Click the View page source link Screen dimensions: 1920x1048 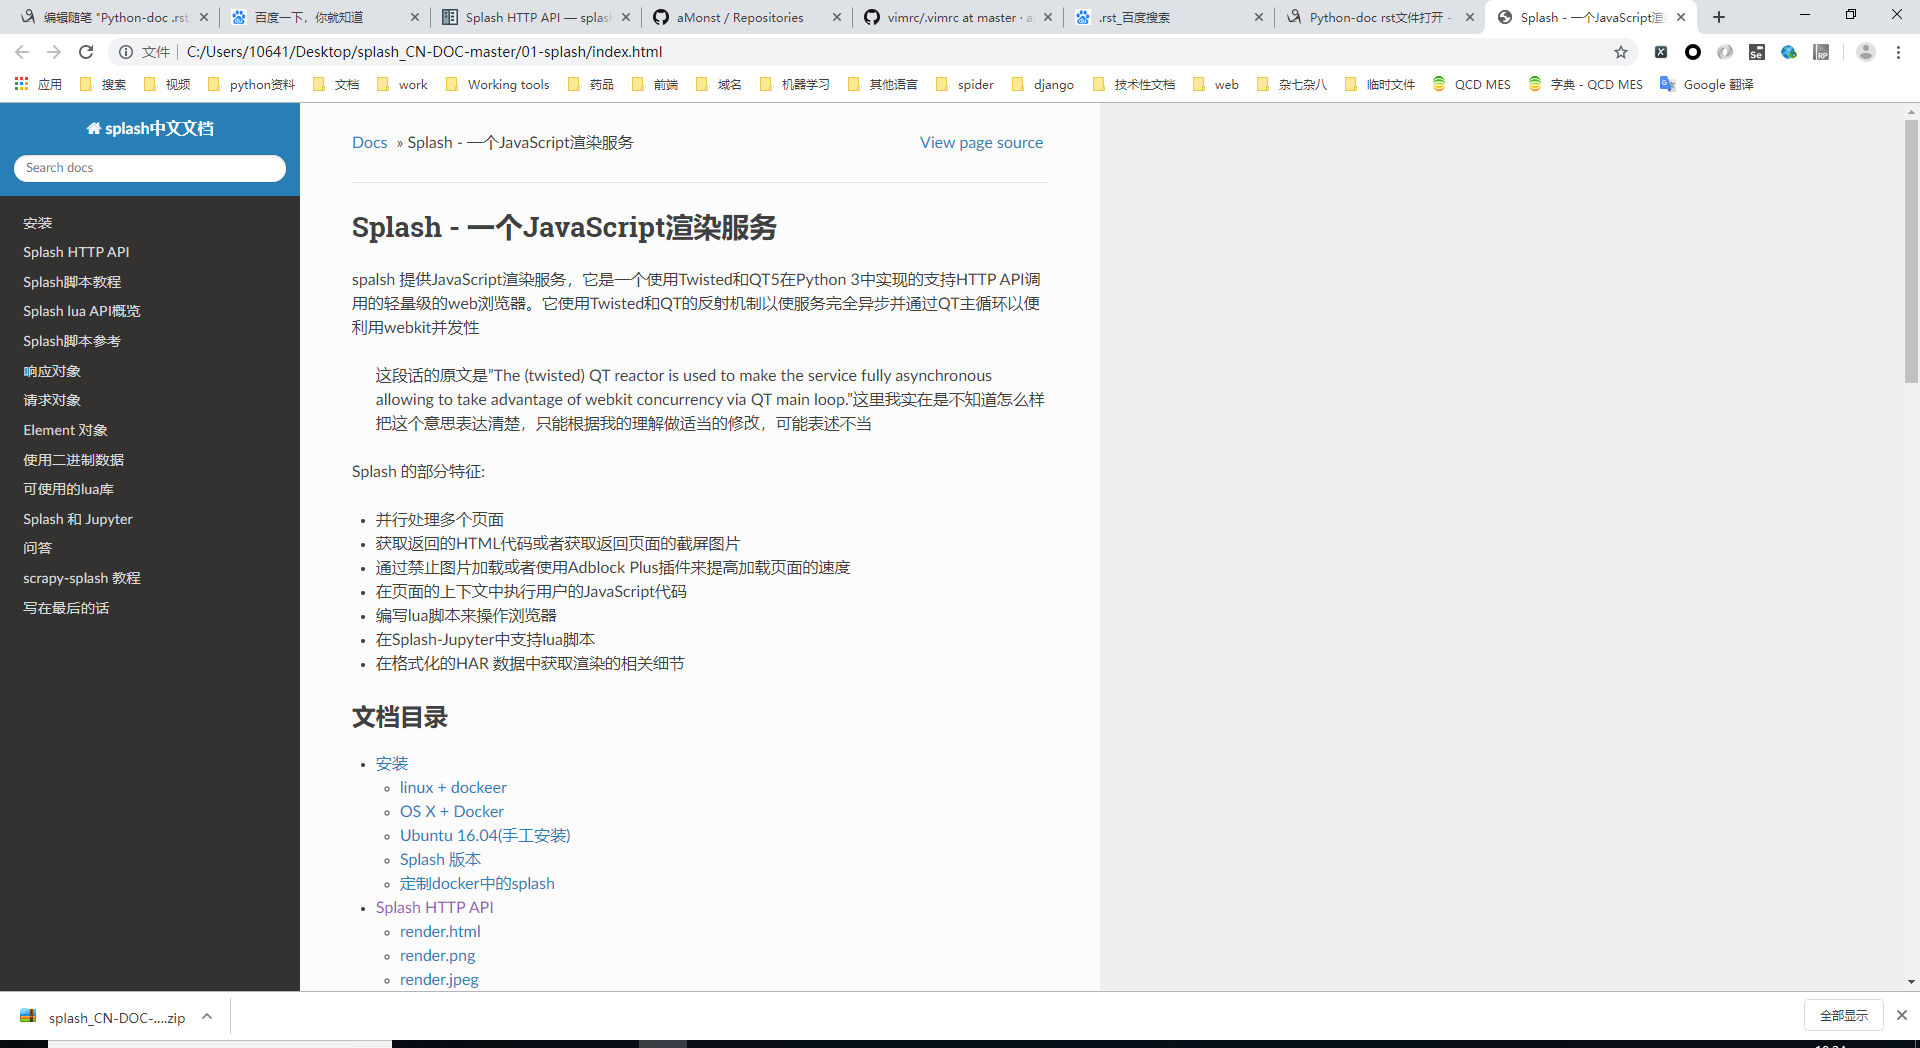981,142
